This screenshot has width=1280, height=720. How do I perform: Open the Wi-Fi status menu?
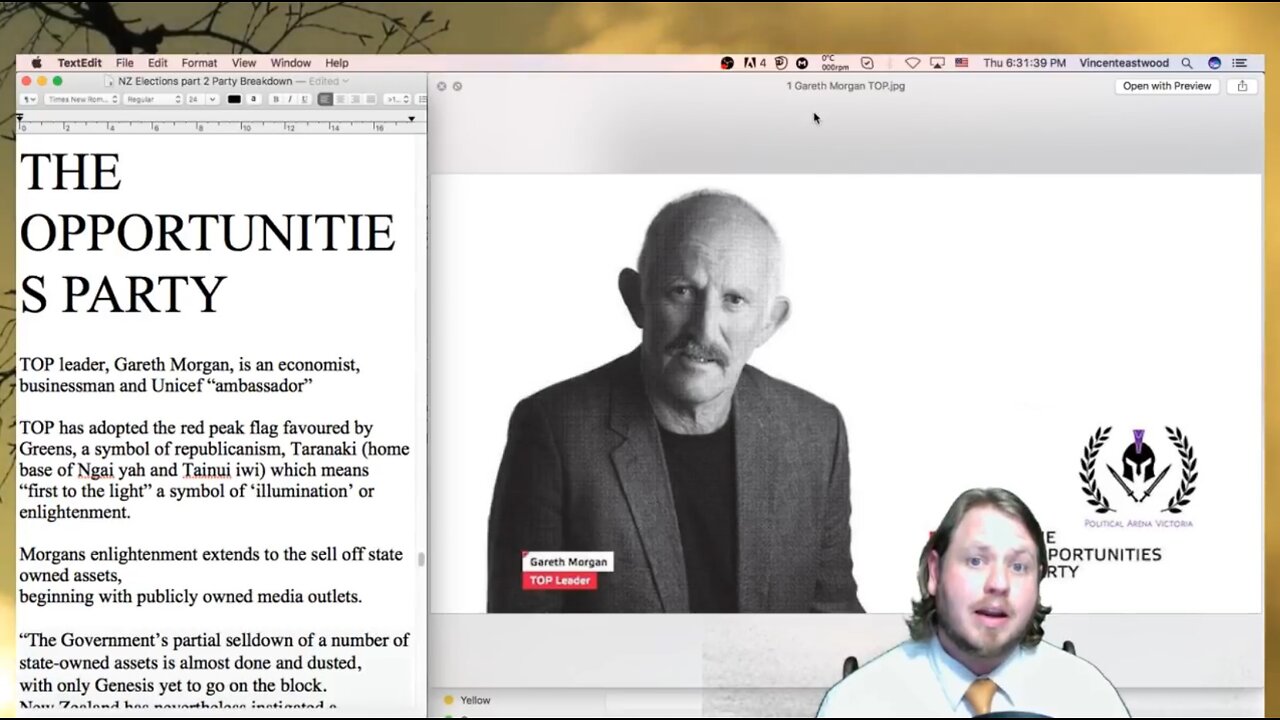[x=912, y=63]
